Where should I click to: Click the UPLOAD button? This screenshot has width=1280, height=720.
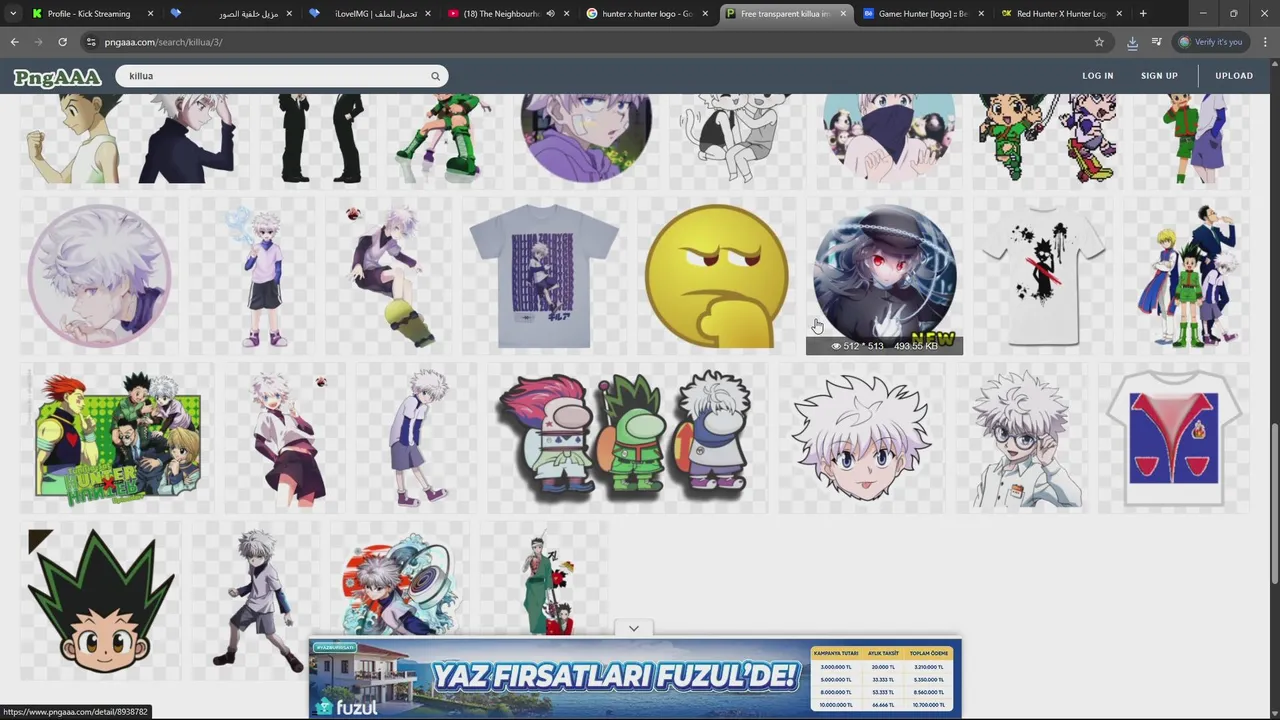pos(1234,76)
